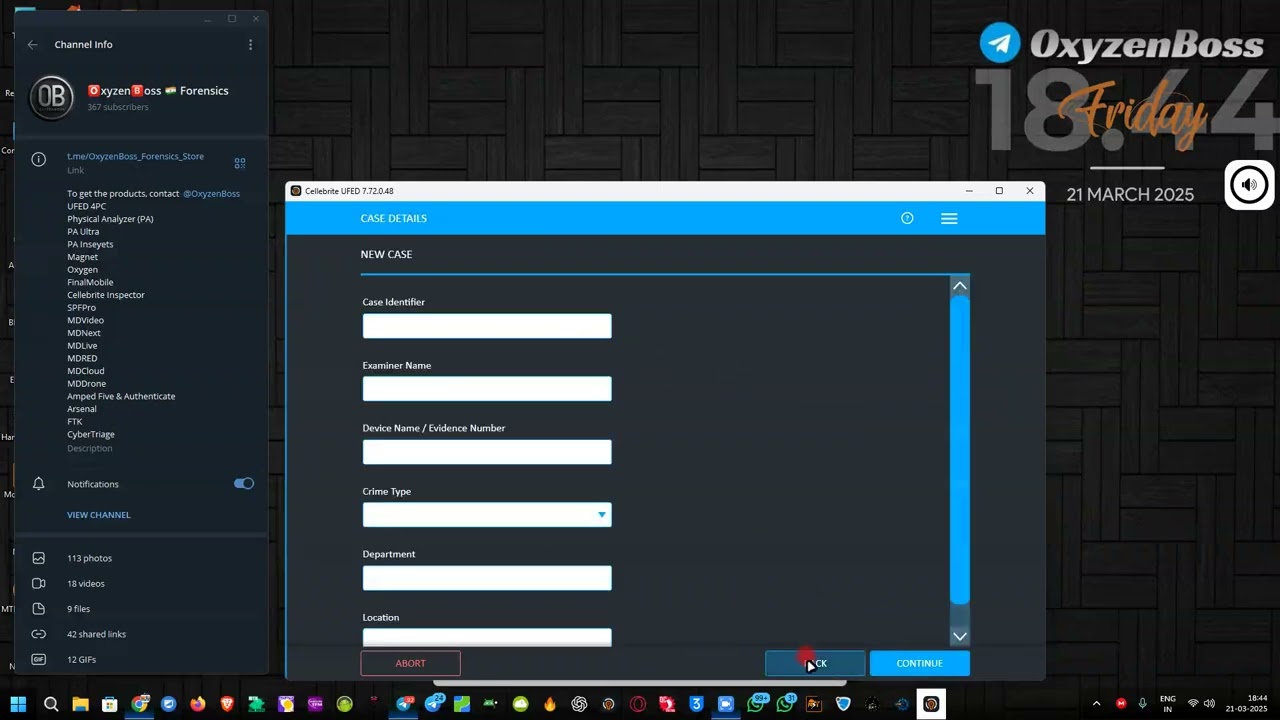Viewport: 1280px width, 720px height.
Task: Open Google Chrome from the taskbar
Action: coord(140,704)
